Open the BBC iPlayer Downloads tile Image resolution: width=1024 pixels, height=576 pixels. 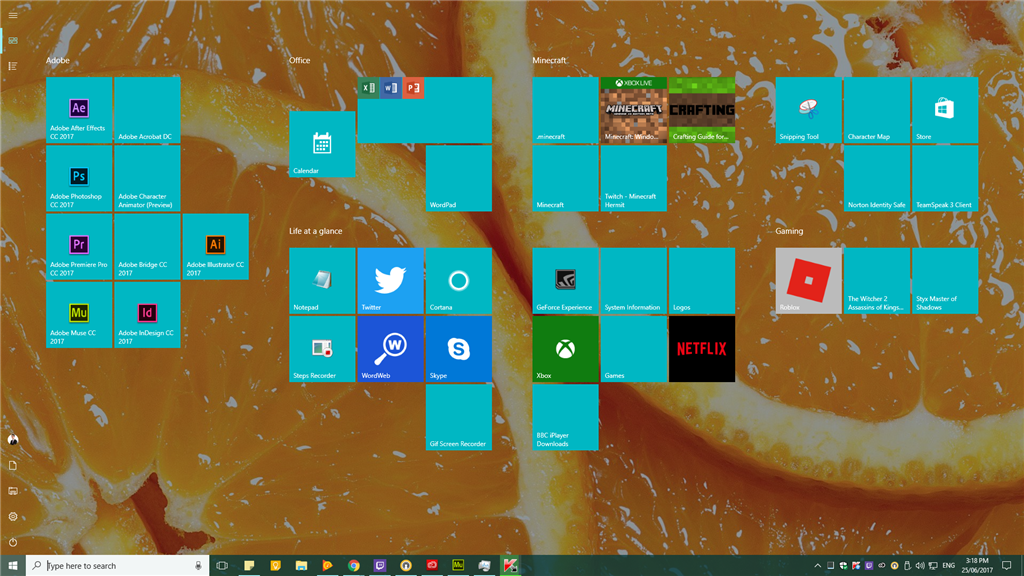tap(566, 417)
